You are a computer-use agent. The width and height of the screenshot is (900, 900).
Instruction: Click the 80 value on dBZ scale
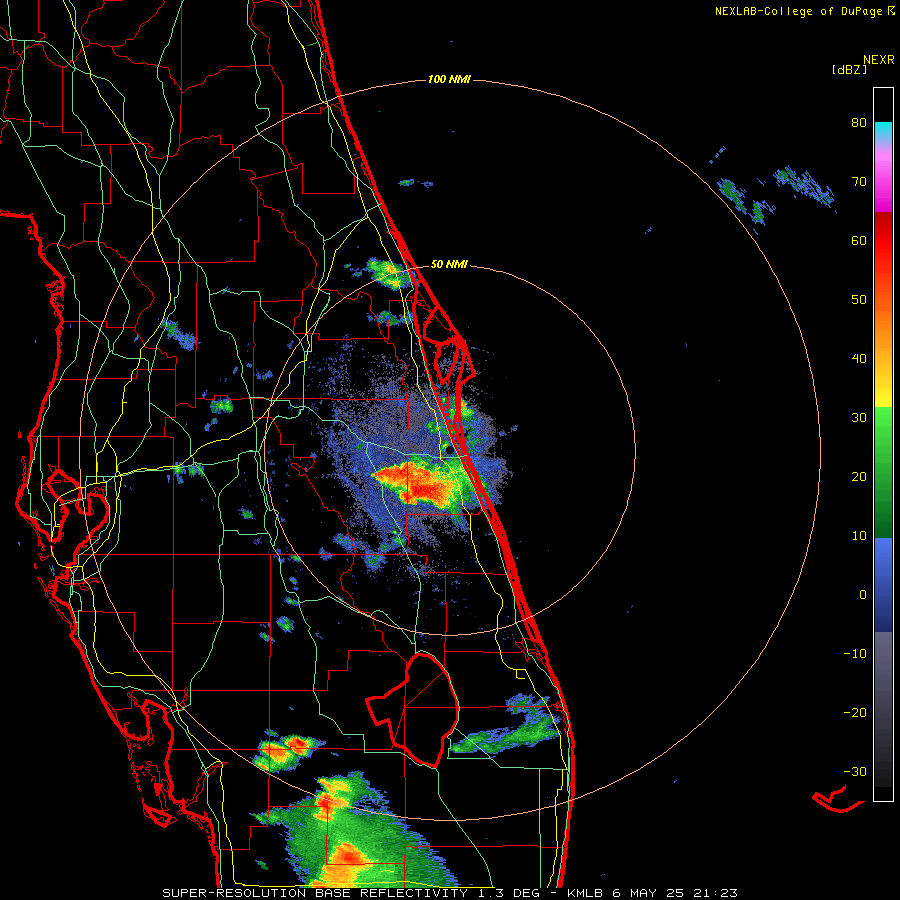[x=859, y=123]
